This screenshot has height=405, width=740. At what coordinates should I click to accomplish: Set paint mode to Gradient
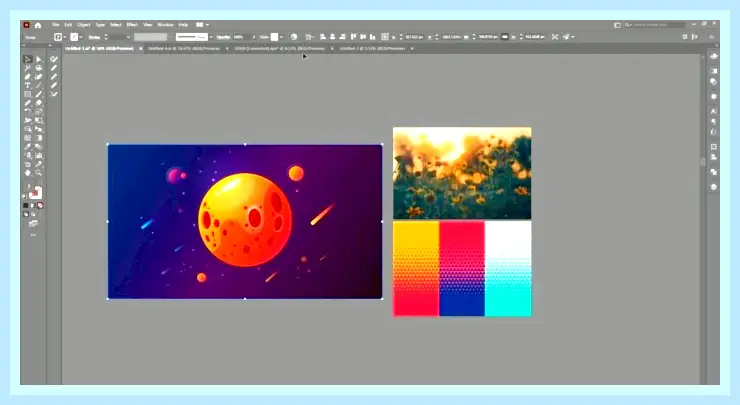33,205
